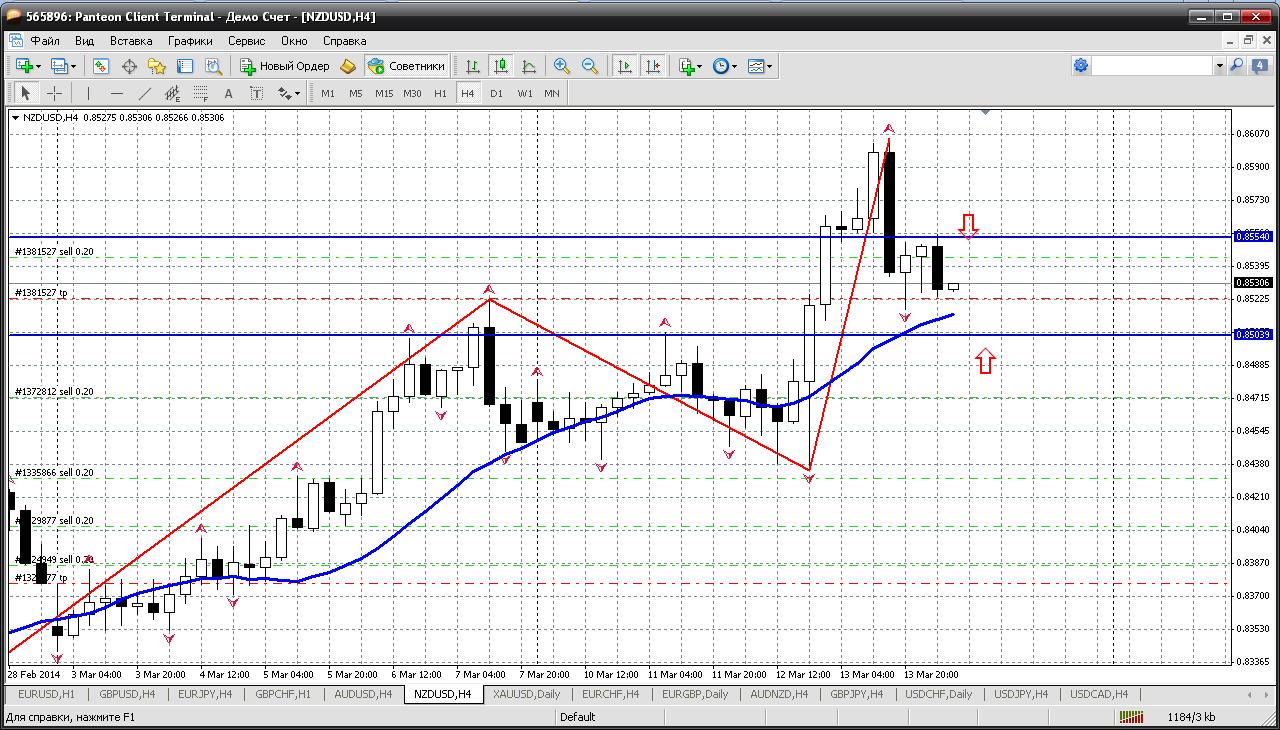The width and height of the screenshot is (1280, 730).
Task: Open the Вставка menu
Action: [x=131, y=41]
